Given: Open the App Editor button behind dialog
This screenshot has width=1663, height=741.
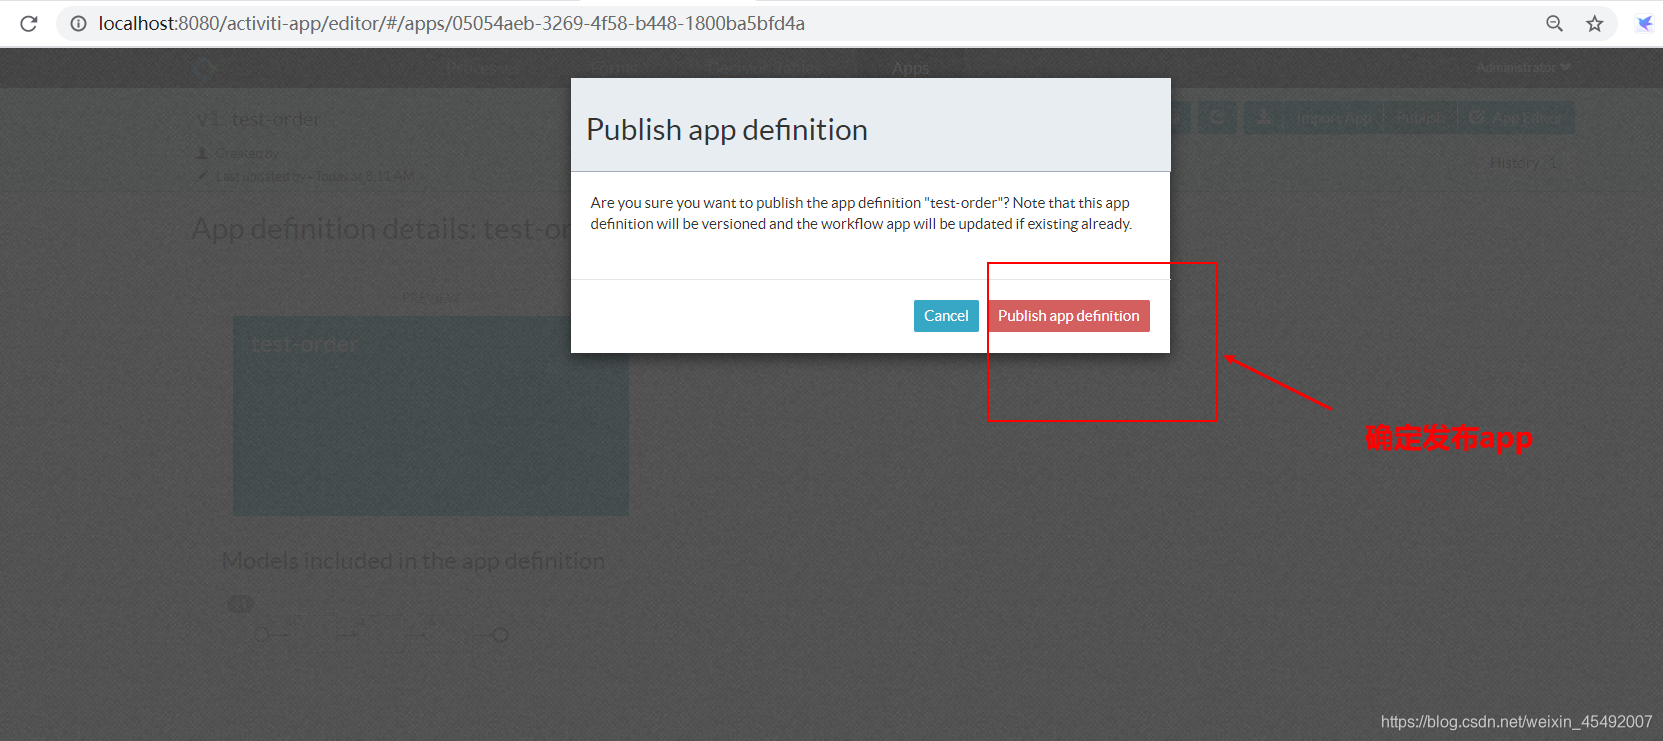Looking at the screenshot, I should coord(1516,118).
